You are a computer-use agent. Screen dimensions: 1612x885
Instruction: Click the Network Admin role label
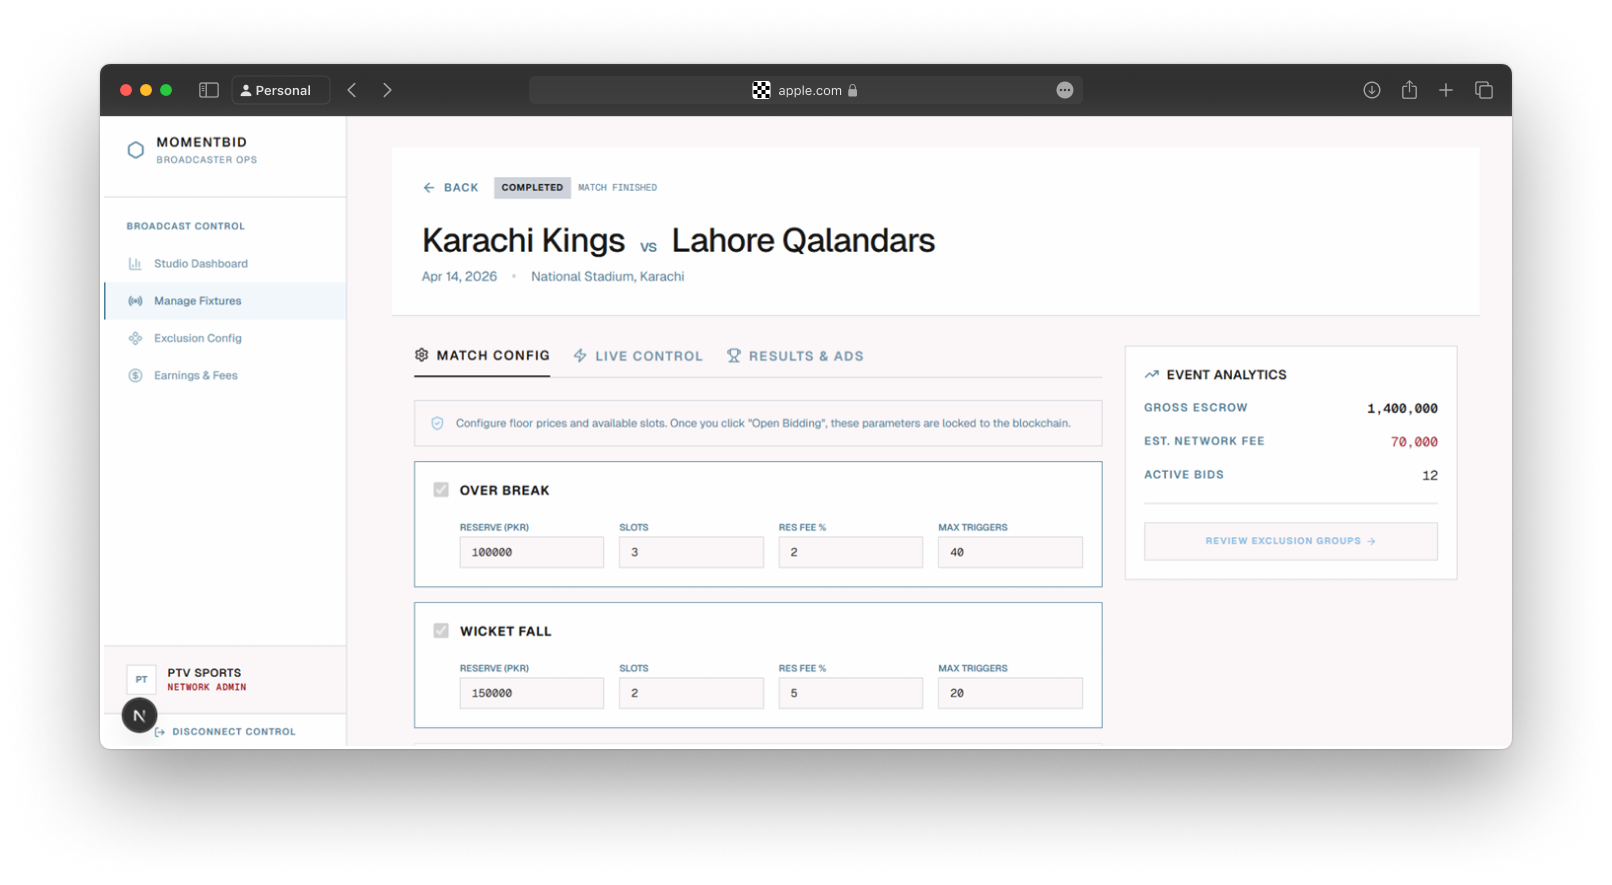click(206, 688)
